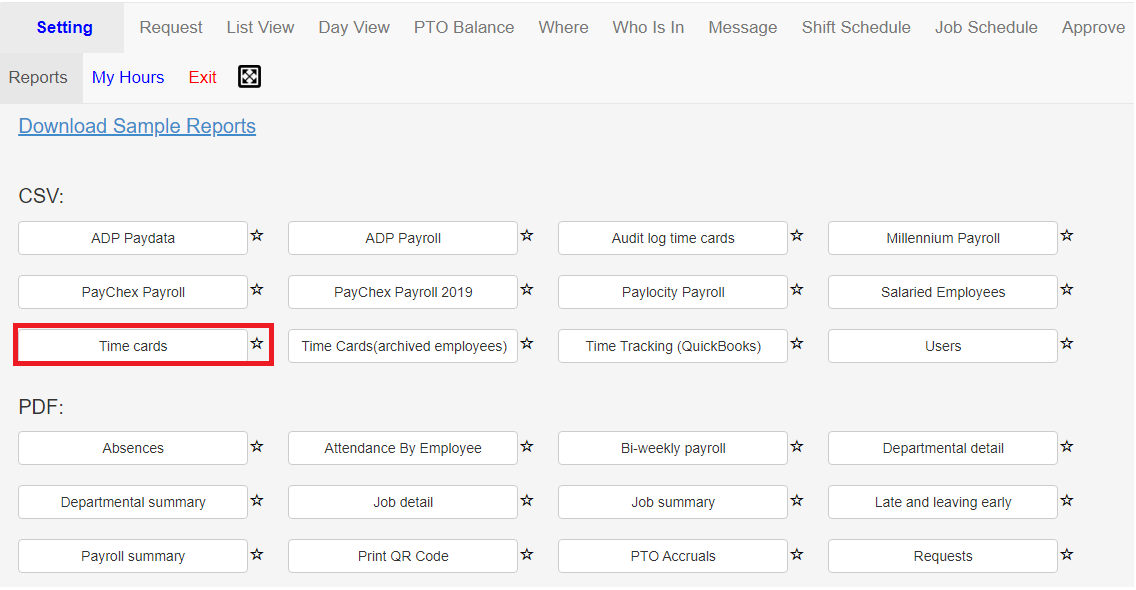Viewport: 1136px width, 590px height.
Task: Run the Departmental summary PDF report
Action: tap(133, 502)
